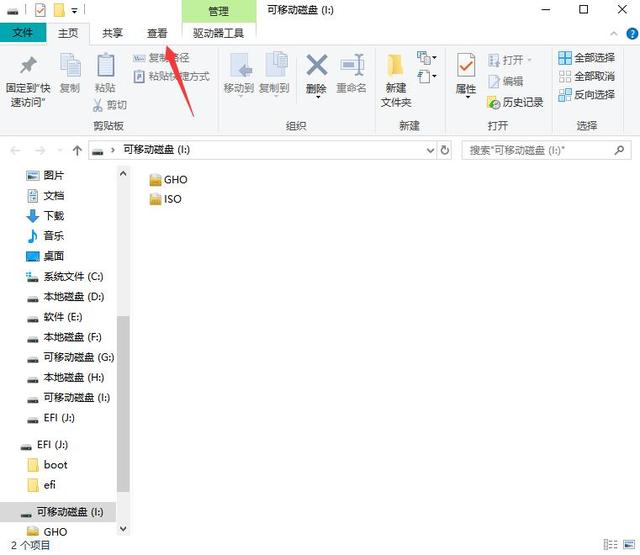Screen dimensions: 640x555
Task: Click Invert Selection in ribbon
Action: pyautogui.click(x=565, y=94)
